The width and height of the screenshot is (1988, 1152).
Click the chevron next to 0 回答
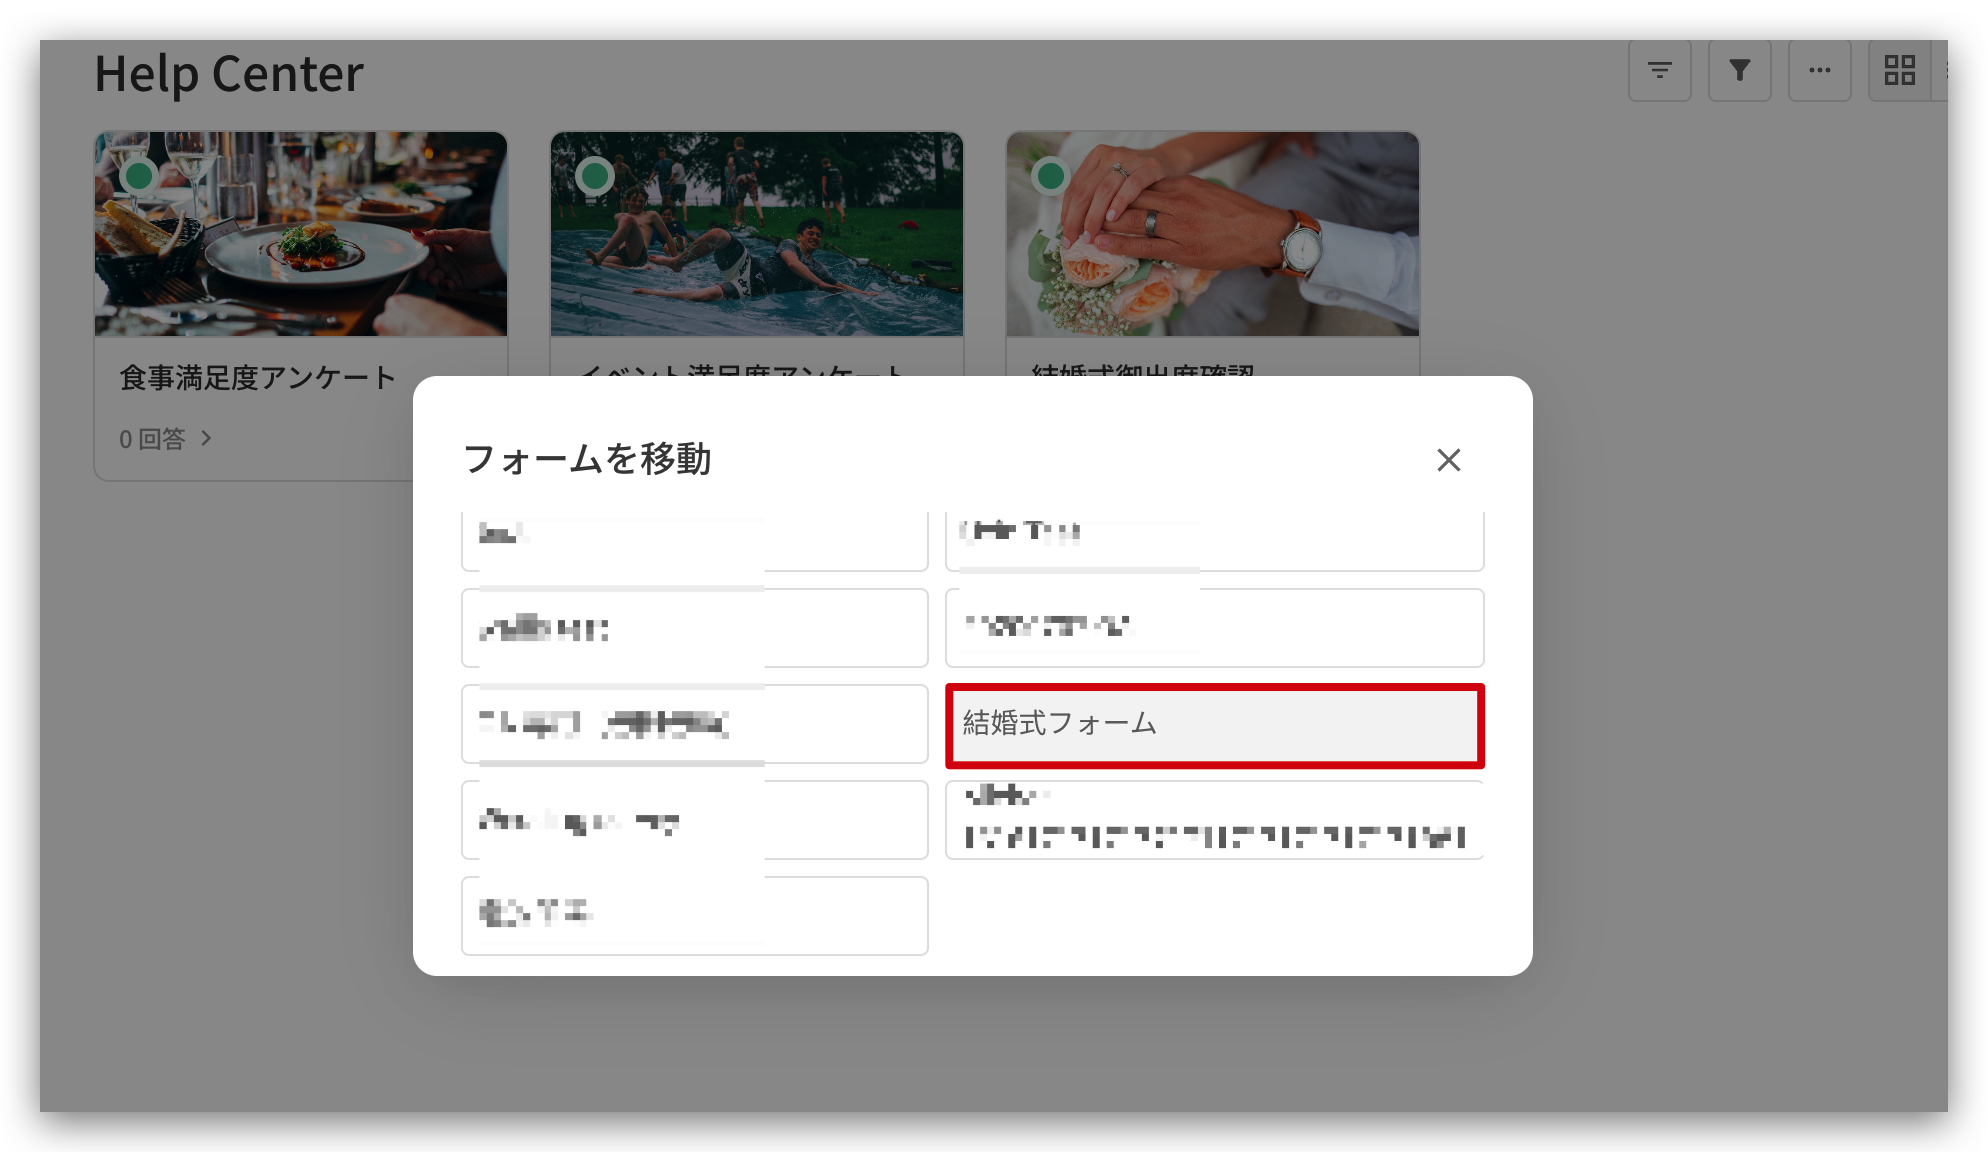(x=206, y=438)
